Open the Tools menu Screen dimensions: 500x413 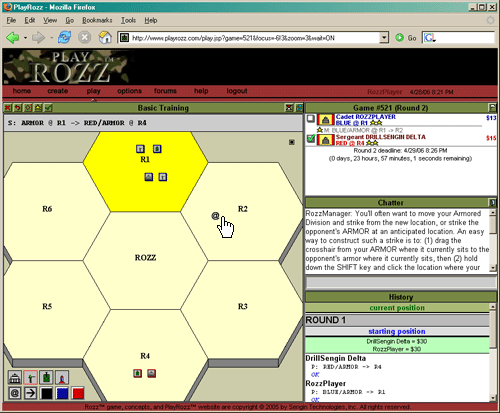pos(128,20)
